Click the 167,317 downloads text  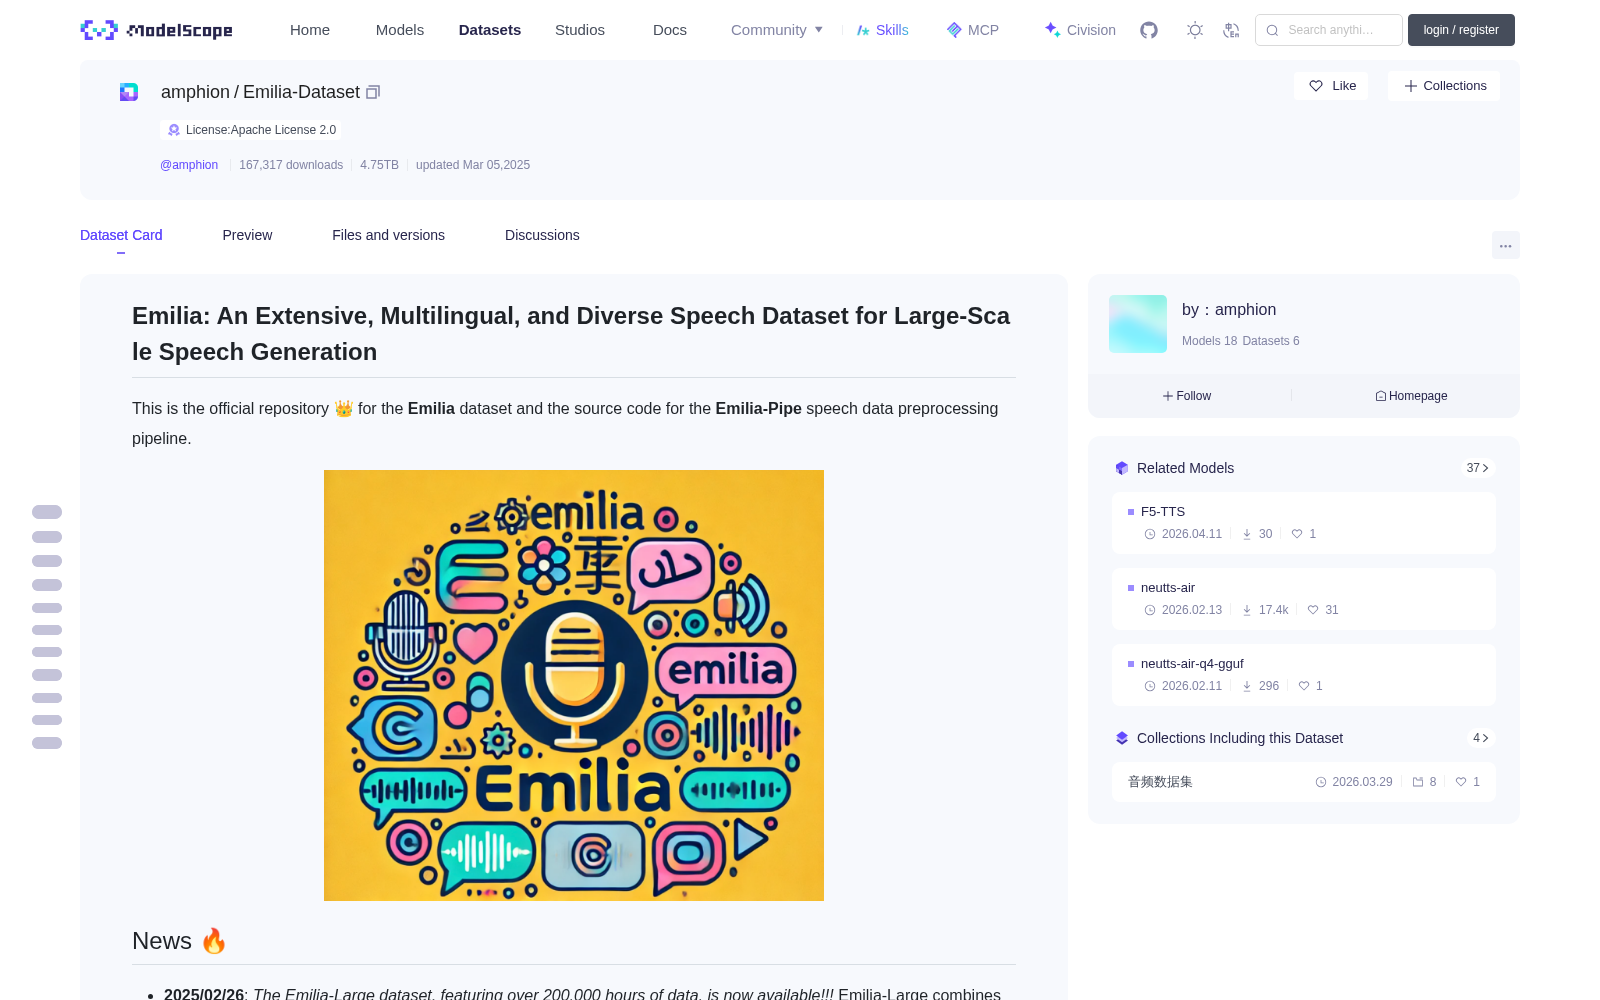(x=291, y=165)
